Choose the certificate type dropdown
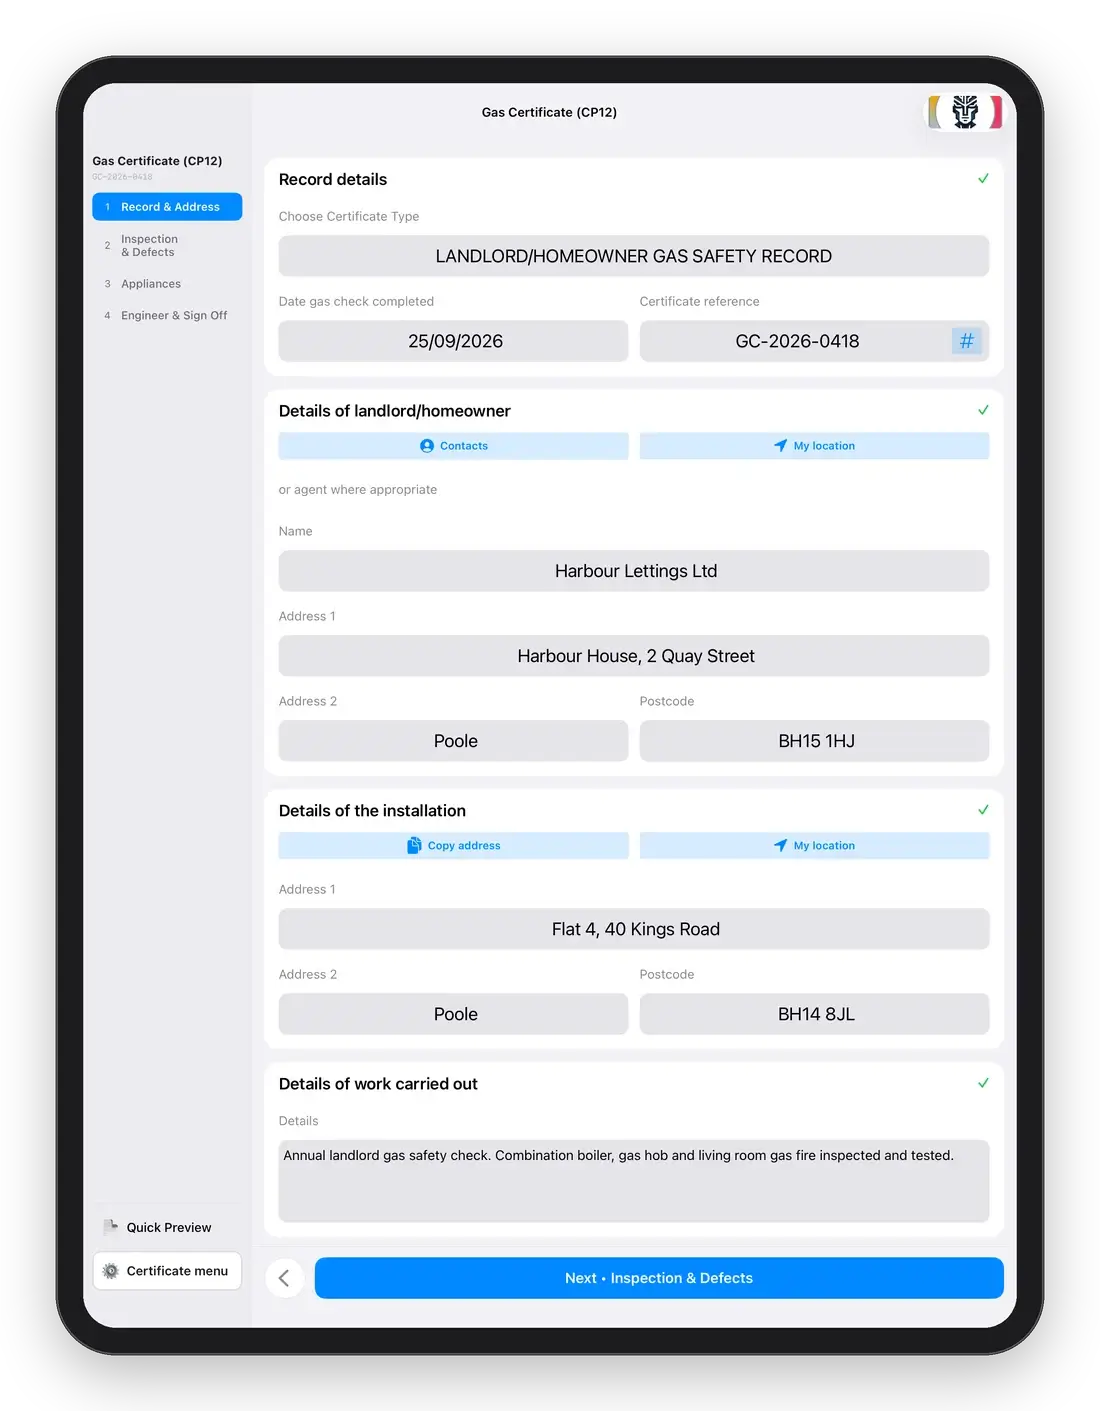This screenshot has height=1411, width=1100. click(634, 256)
